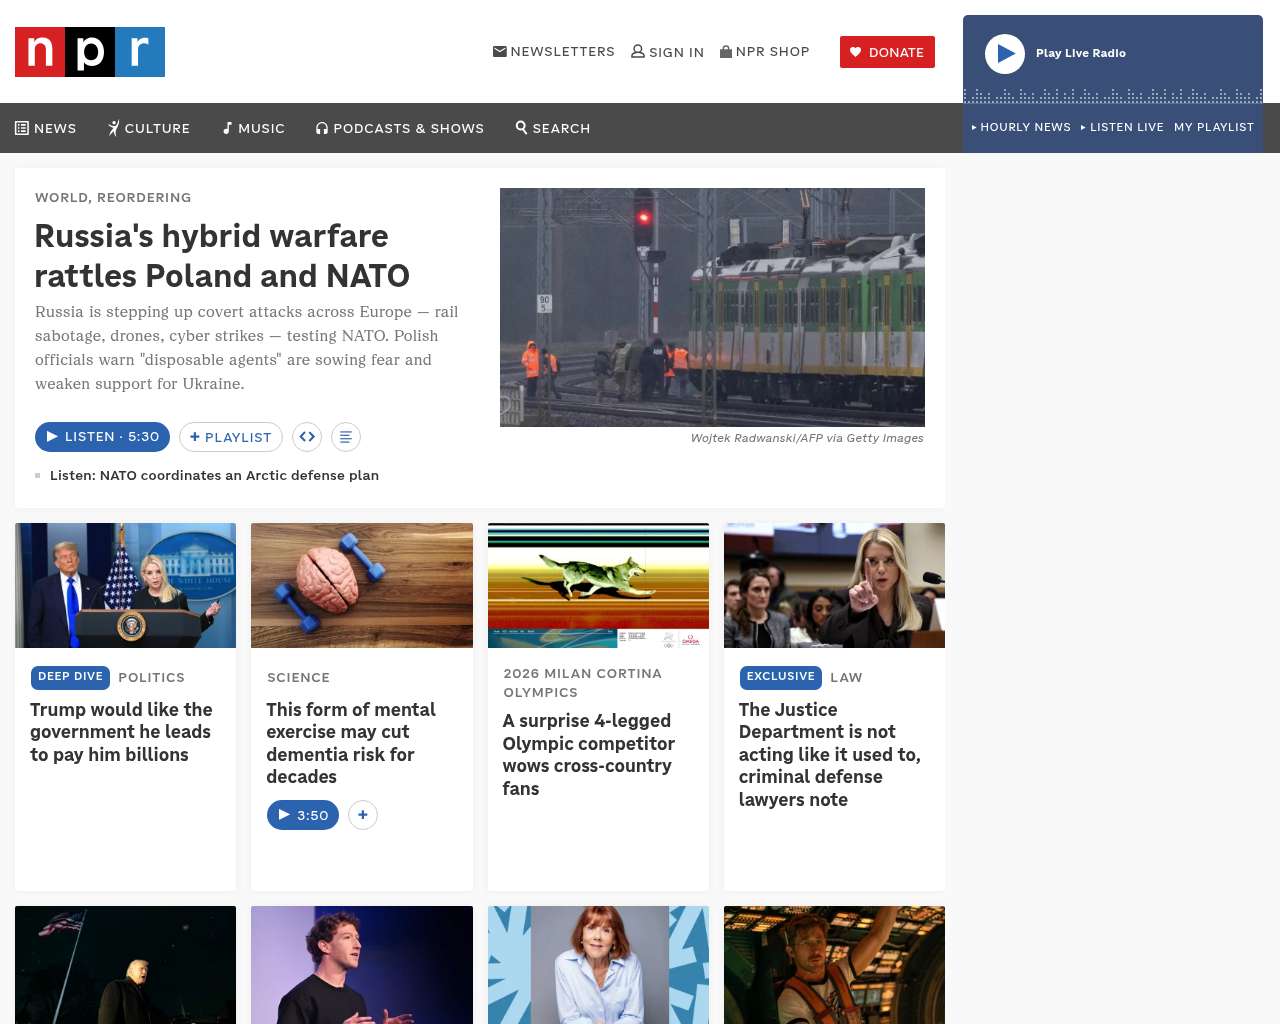
Task: Play the 3:50 science story audio
Action: 303,815
